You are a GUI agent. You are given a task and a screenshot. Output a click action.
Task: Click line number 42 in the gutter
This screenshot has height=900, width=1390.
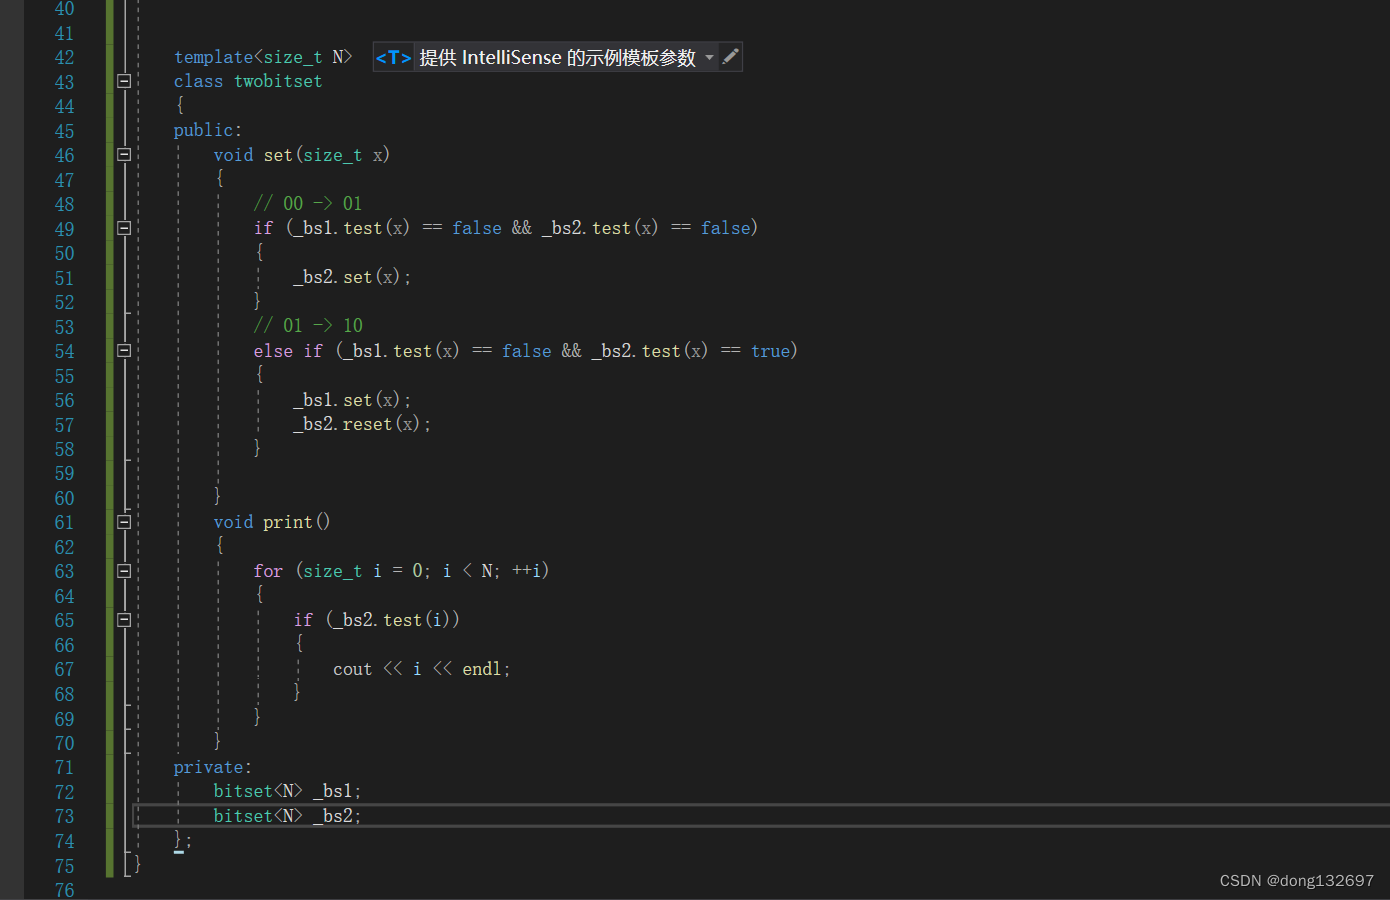click(64, 57)
